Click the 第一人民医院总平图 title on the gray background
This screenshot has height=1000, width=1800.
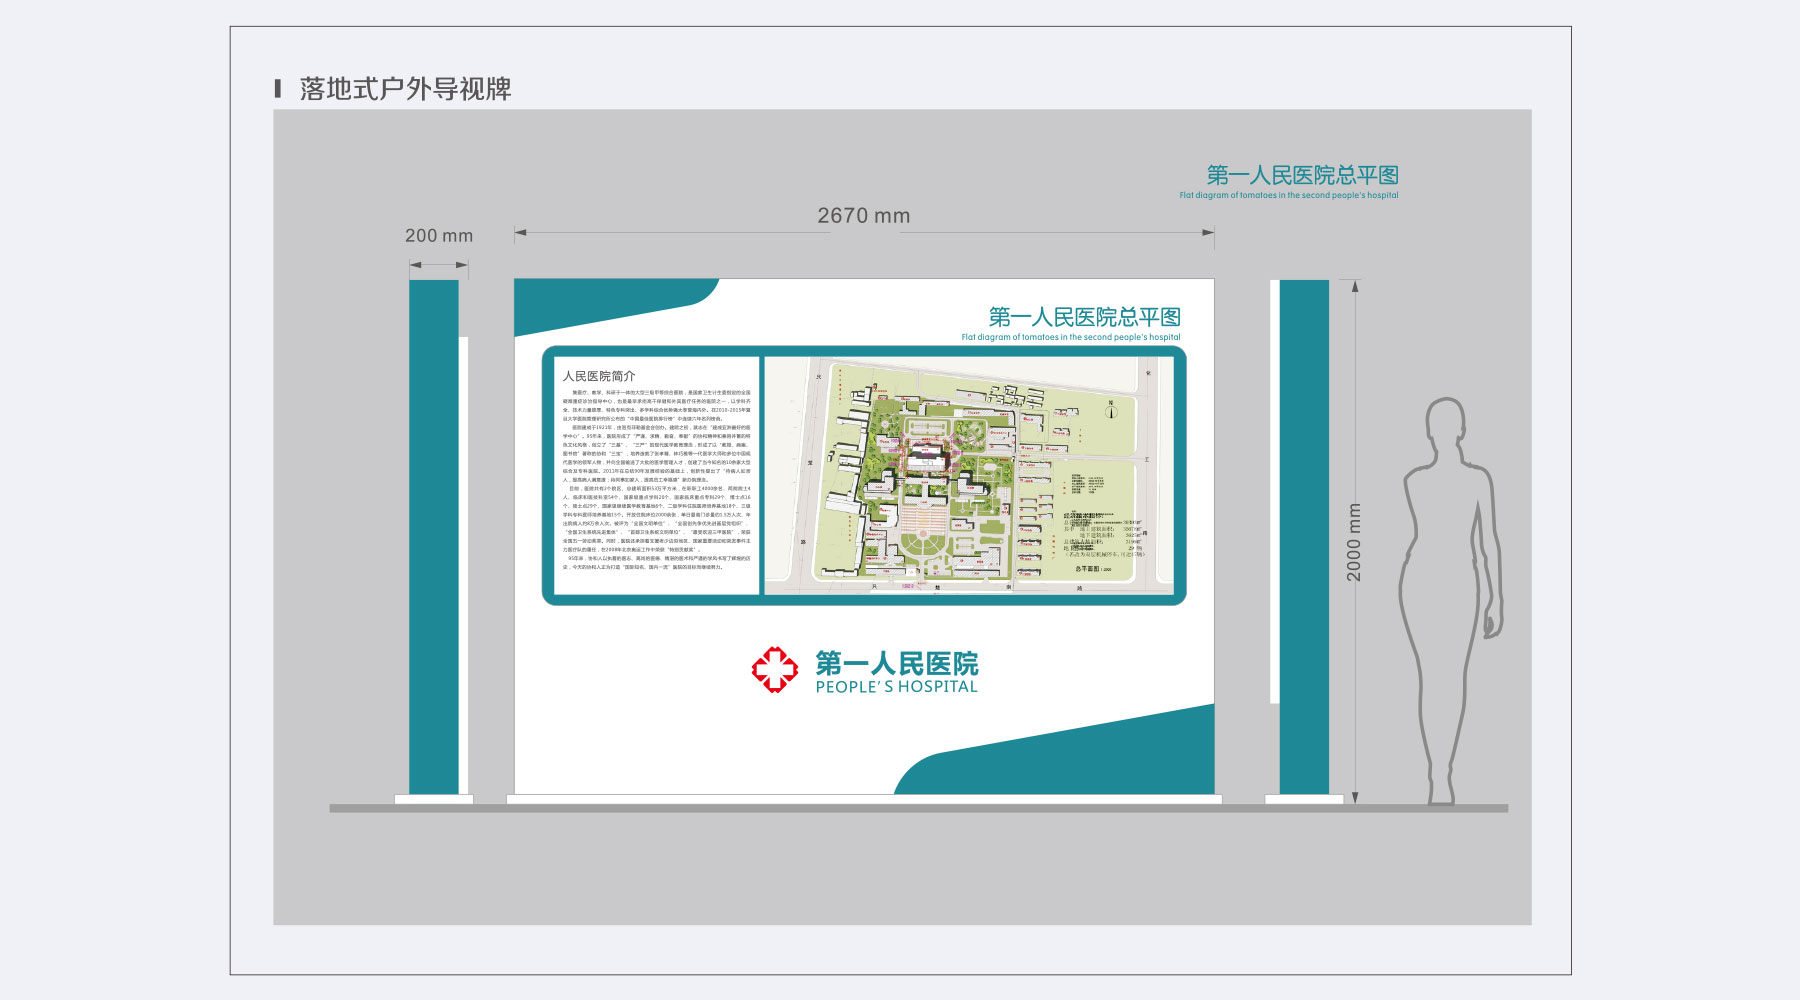click(1302, 175)
